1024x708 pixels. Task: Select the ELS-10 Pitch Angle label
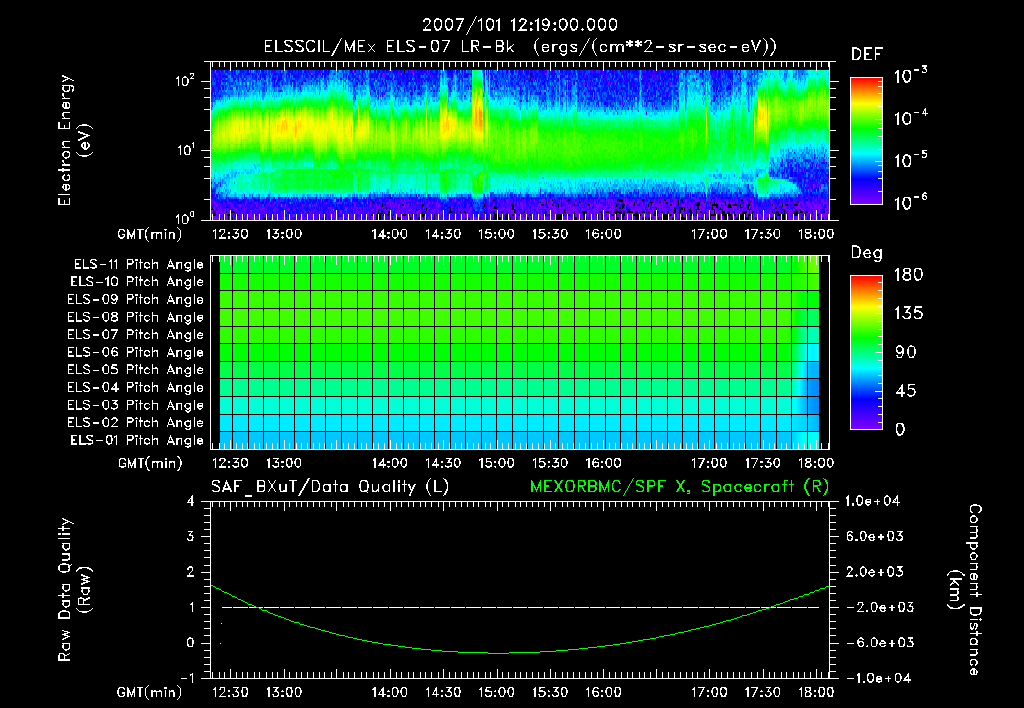(137, 282)
